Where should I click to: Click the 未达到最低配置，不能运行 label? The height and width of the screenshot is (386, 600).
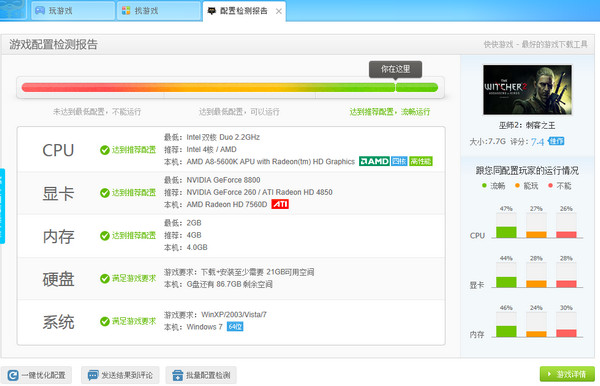coord(97,112)
